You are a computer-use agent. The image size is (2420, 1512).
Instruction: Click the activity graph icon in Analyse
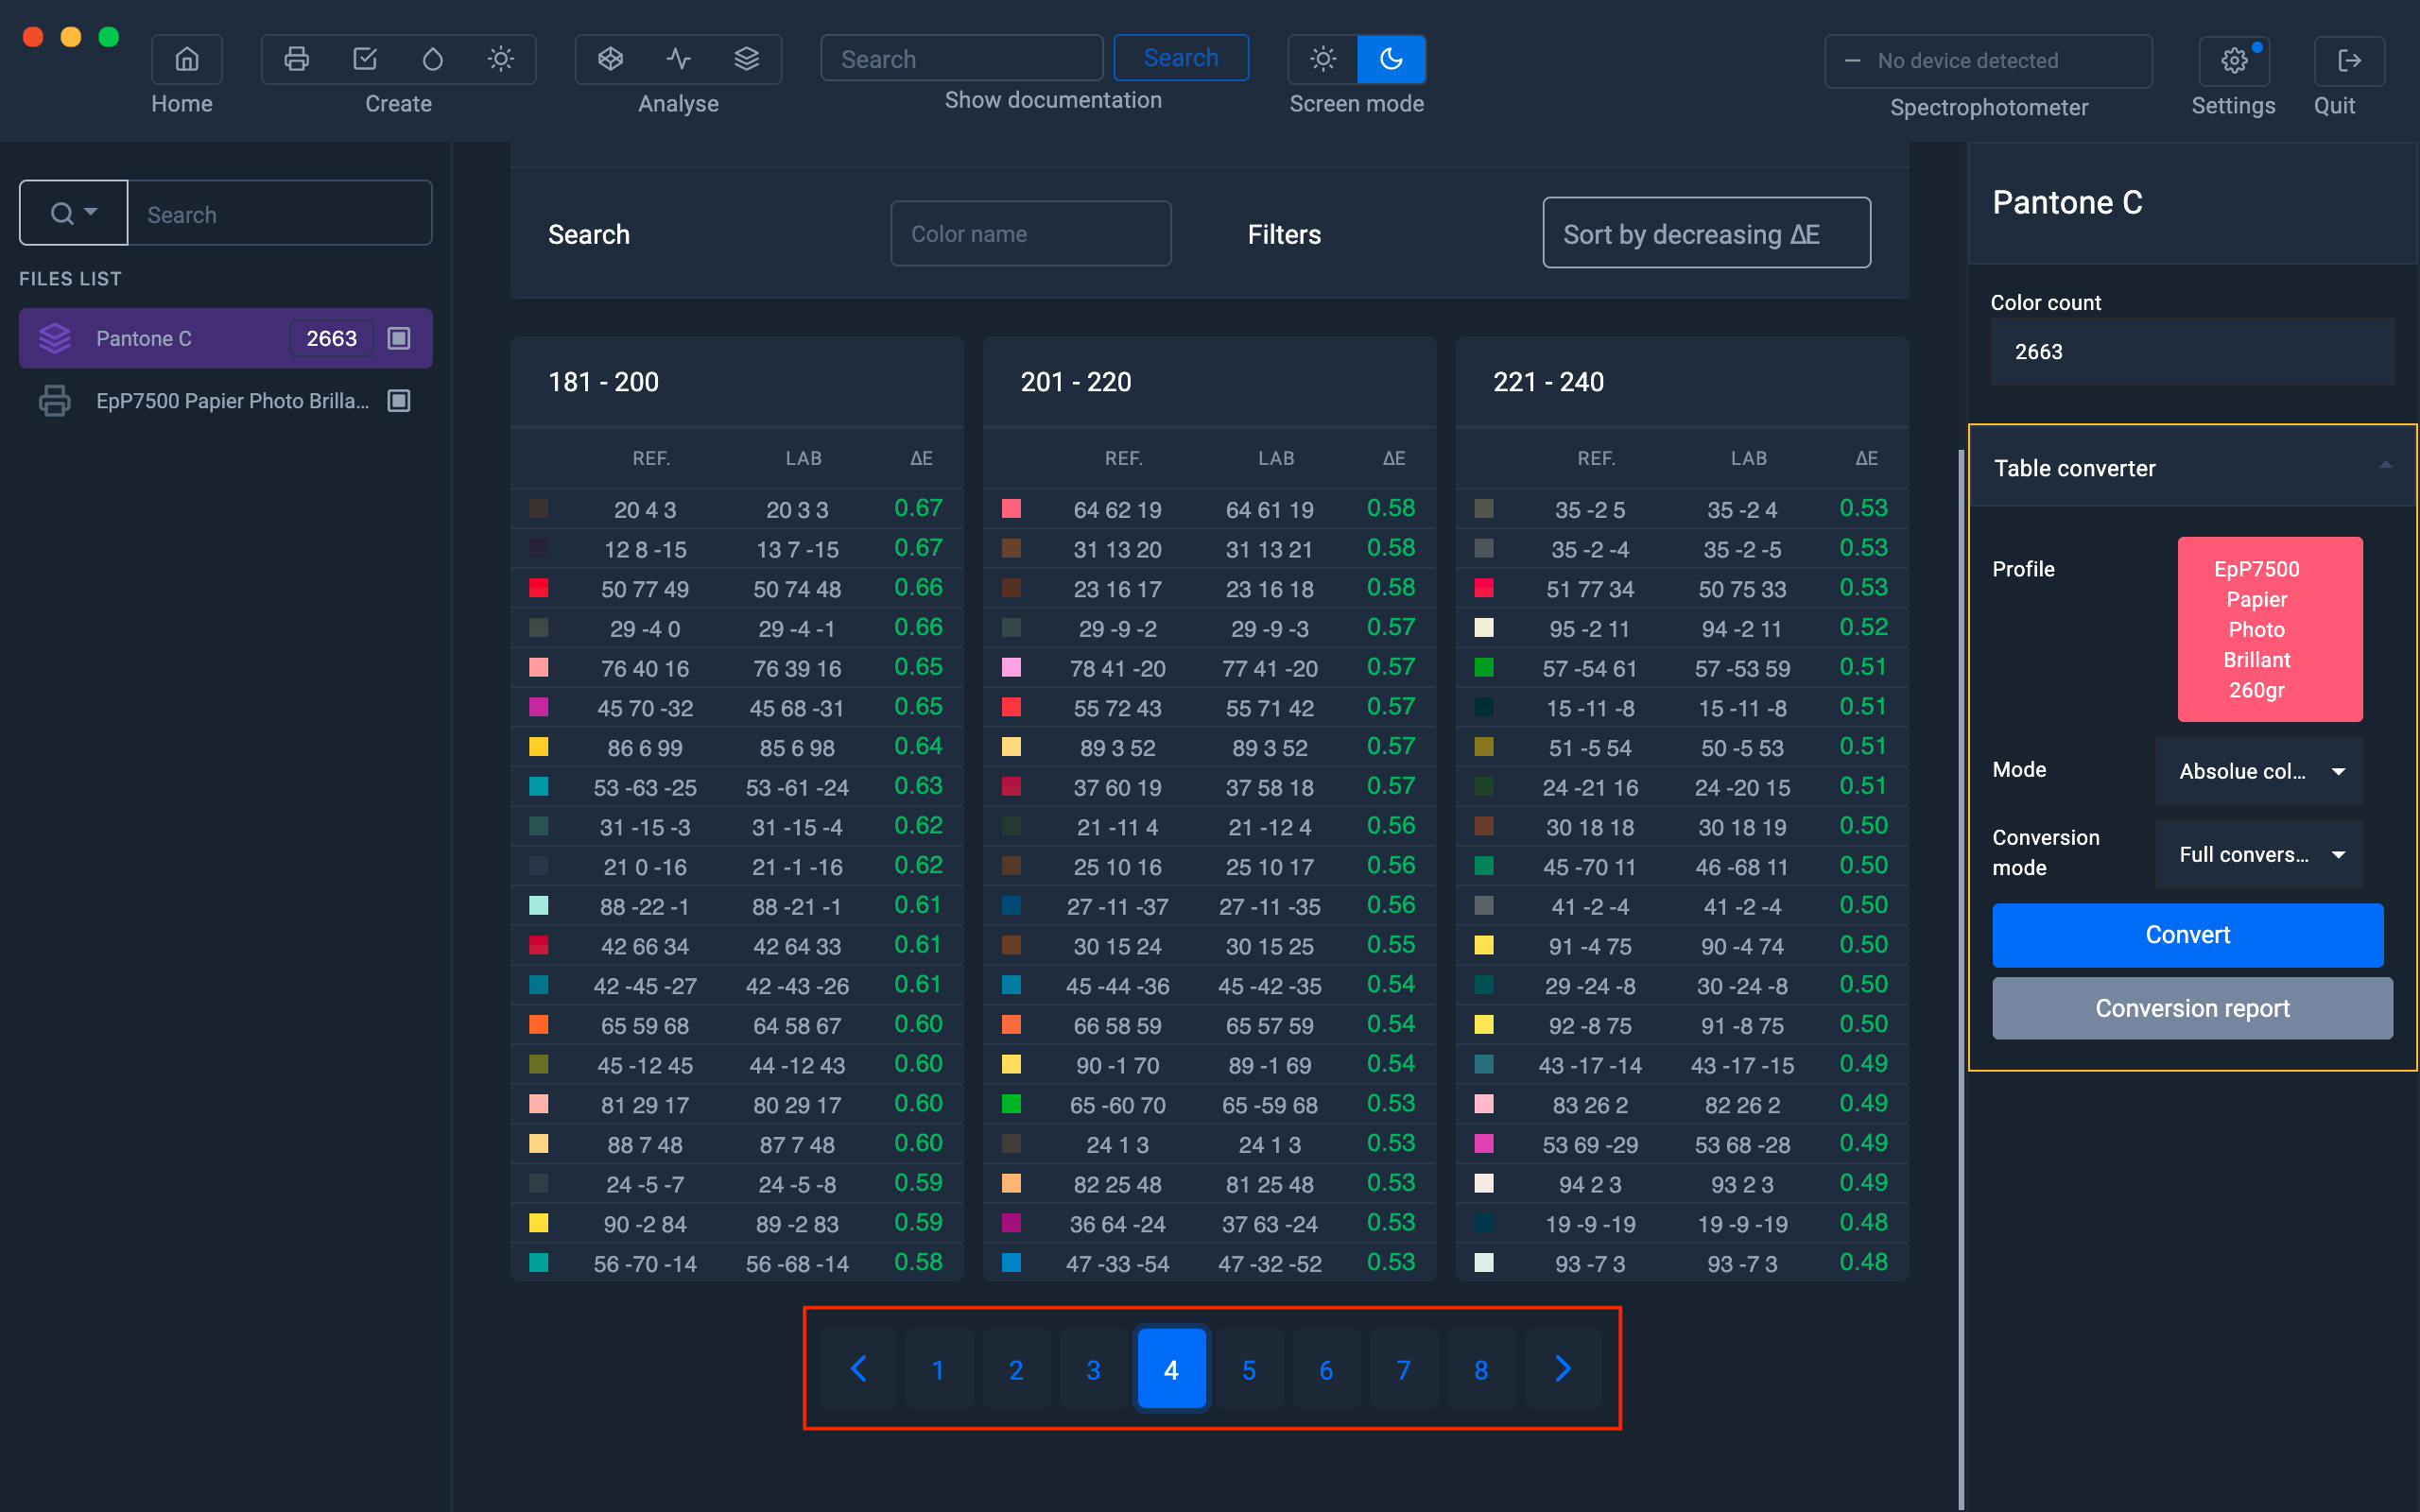[x=679, y=59]
